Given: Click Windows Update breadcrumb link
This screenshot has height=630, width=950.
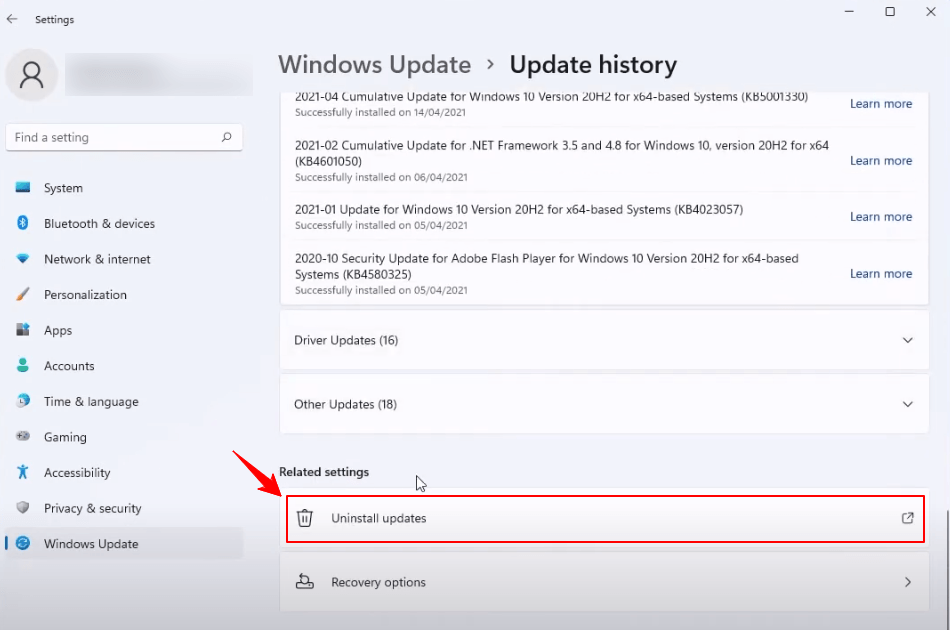Looking at the screenshot, I should pos(374,65).
